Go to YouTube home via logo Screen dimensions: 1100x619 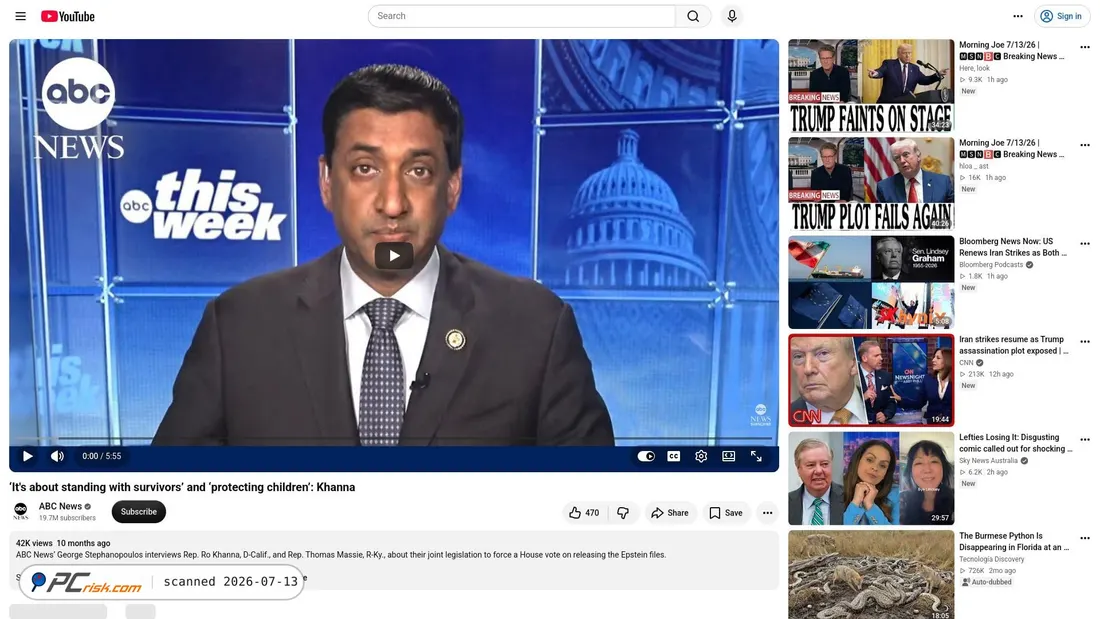pyautogui.click(x=67, y=16)
